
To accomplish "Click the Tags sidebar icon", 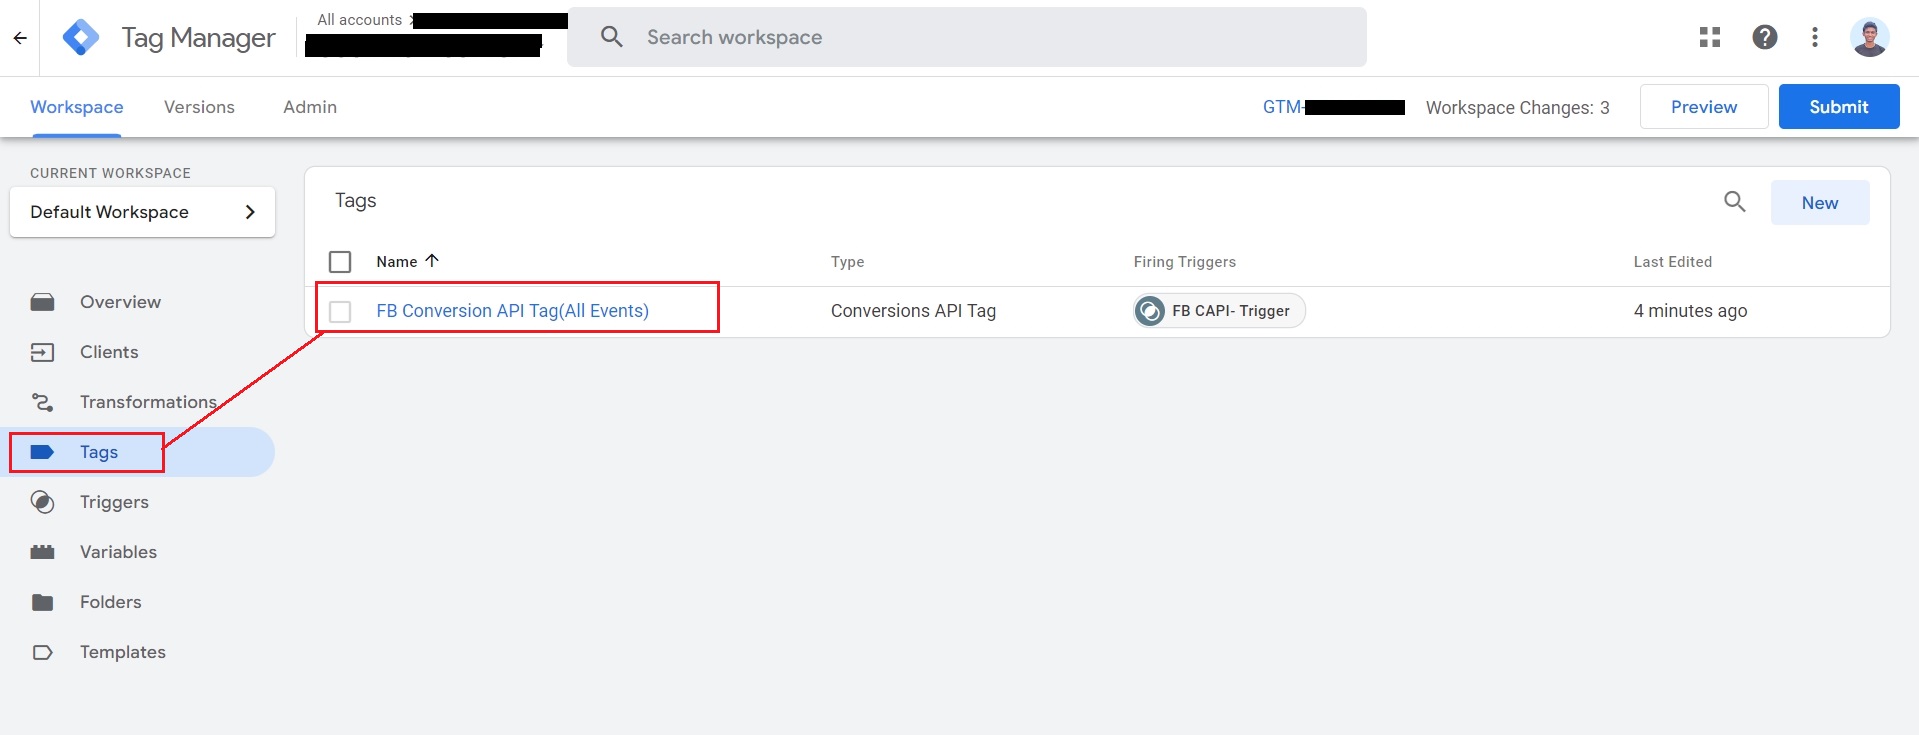I will (42, 452).
